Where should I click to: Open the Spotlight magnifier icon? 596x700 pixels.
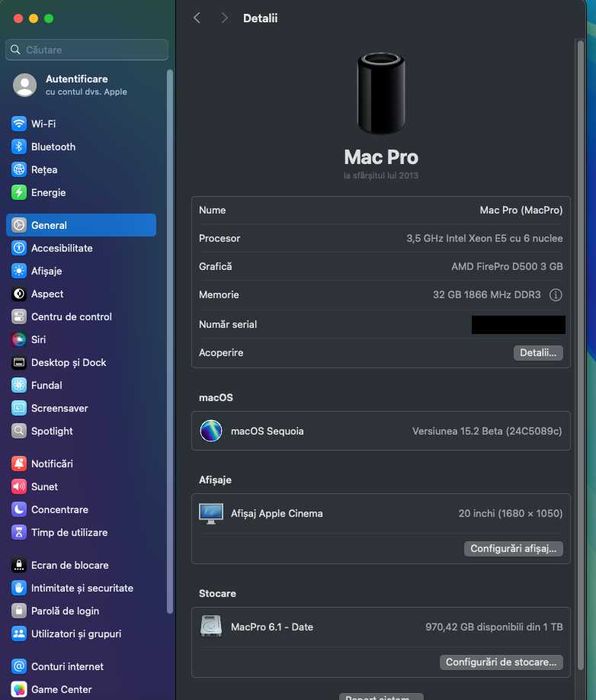point(19,431)
